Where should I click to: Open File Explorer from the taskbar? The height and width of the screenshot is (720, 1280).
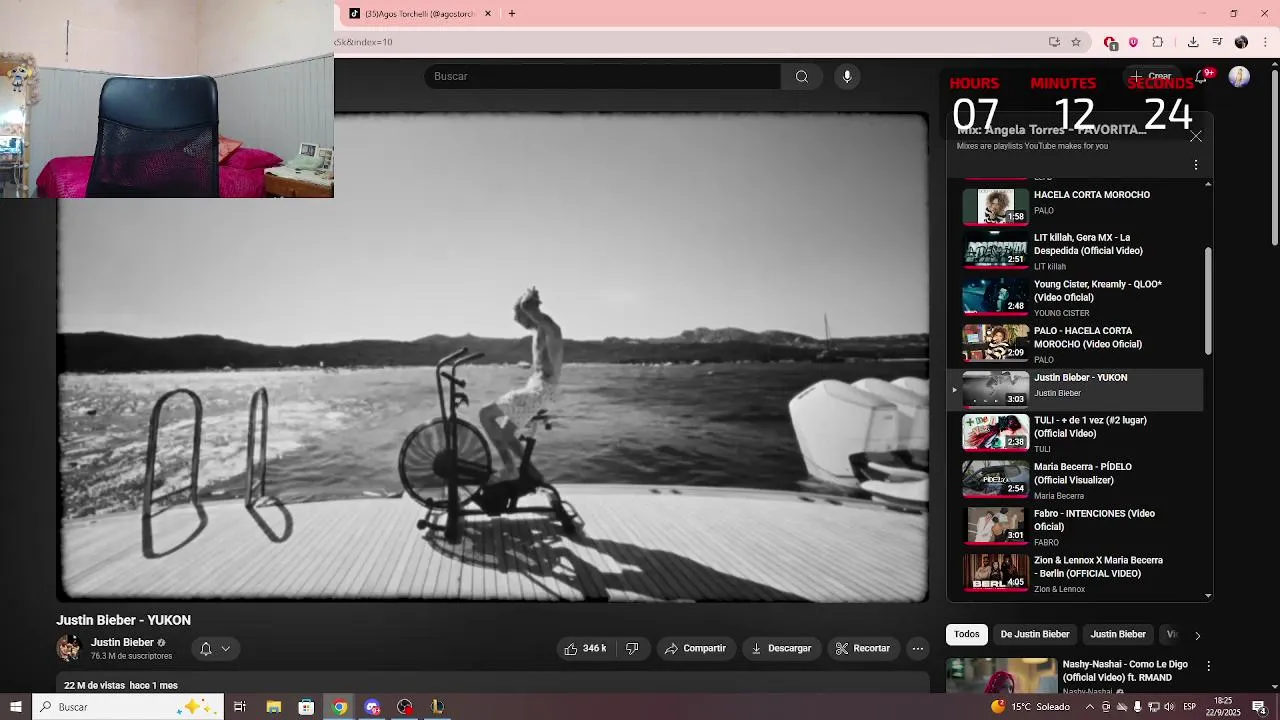(x=273, y=707)
